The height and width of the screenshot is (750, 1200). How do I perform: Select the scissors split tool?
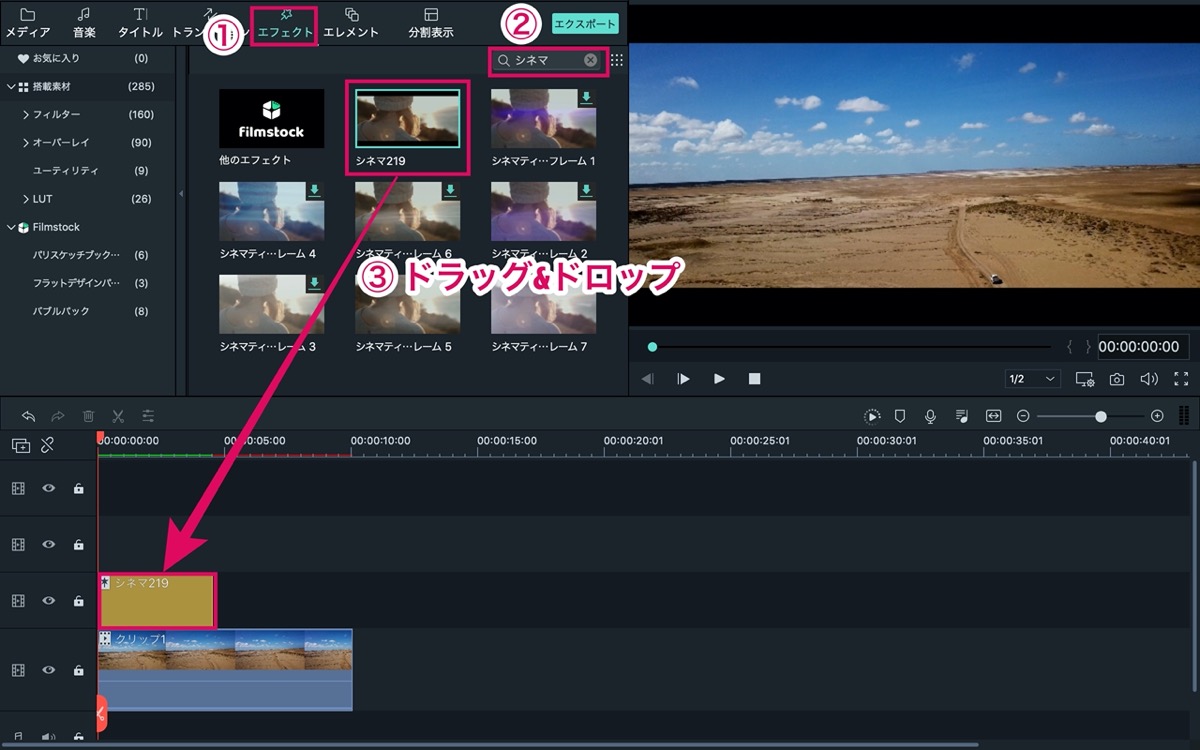(x=118, y=416)
